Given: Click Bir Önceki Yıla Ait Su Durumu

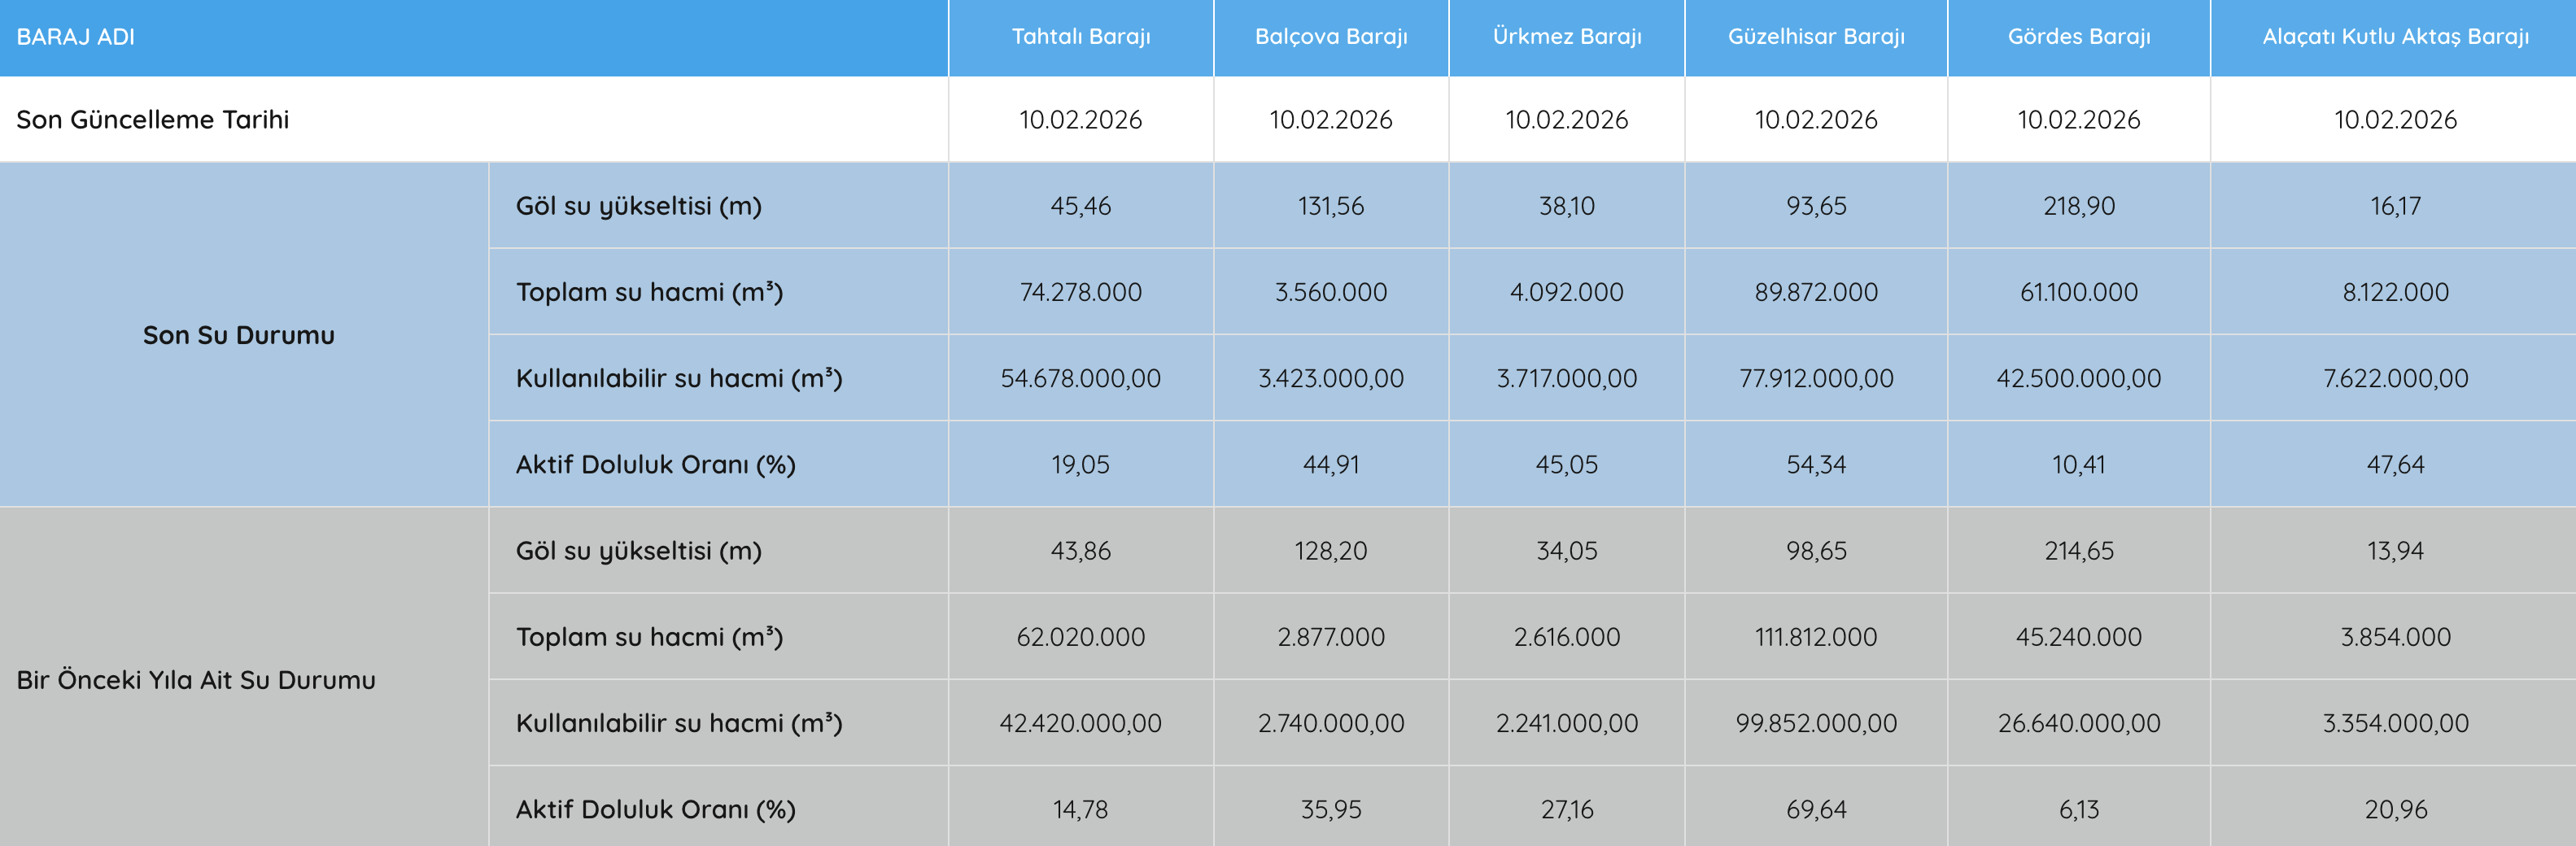Looking at the screenshot, I should point(196,680).
